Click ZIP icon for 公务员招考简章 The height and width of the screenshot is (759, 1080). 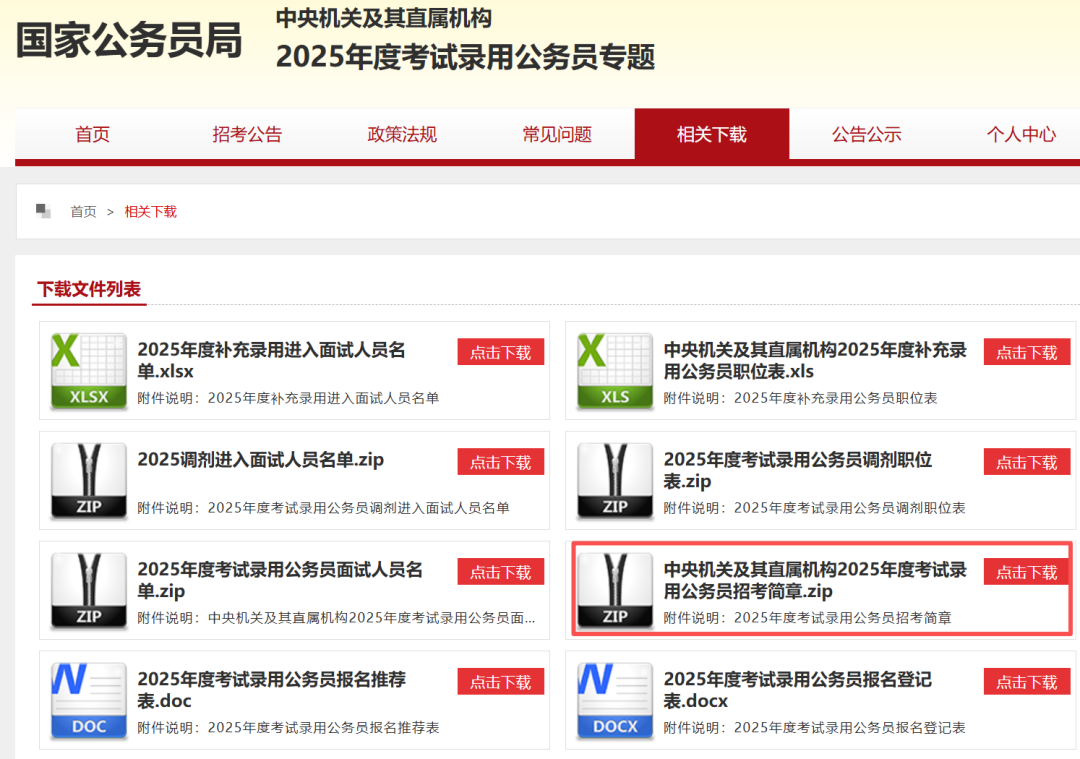click(615, 590)
